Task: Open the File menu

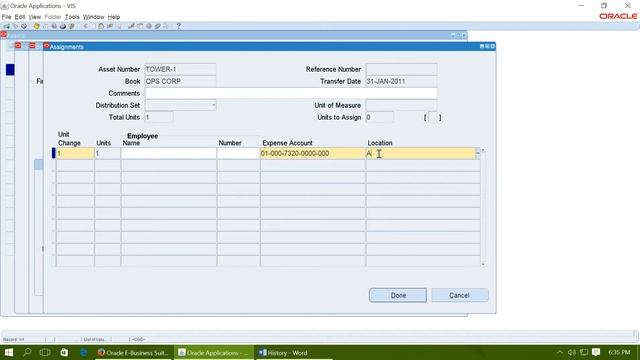Action: [x=6, y=17]
